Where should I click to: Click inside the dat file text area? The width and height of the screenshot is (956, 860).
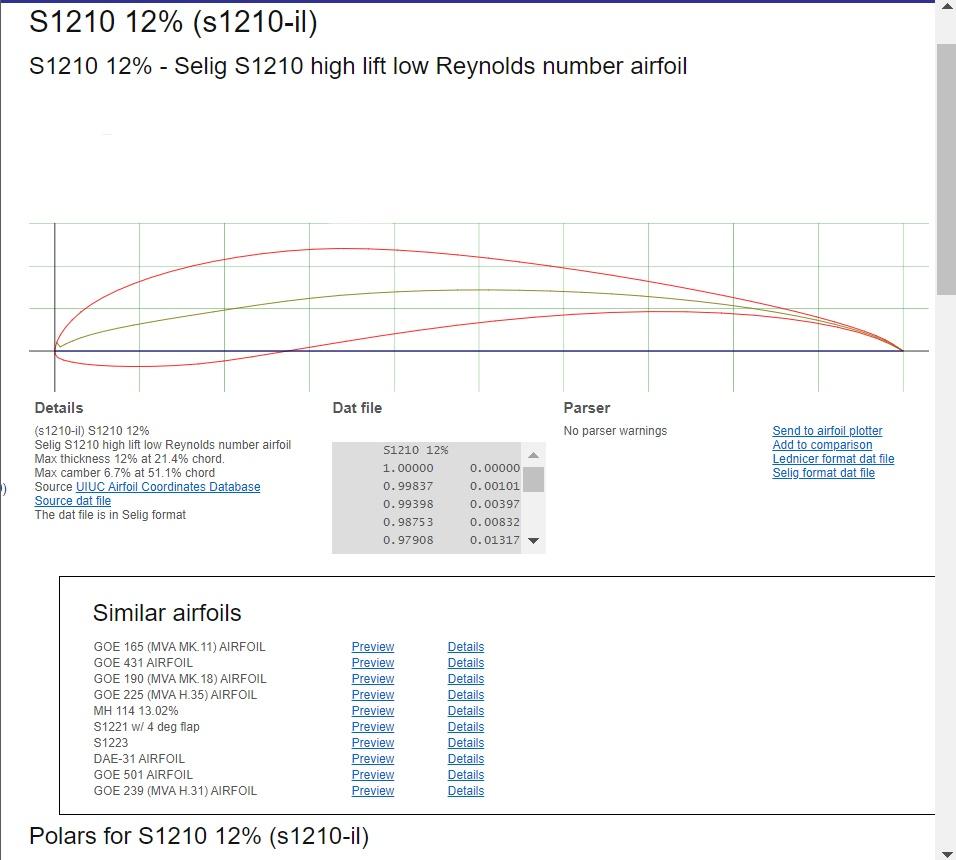[x=427, y=498]
